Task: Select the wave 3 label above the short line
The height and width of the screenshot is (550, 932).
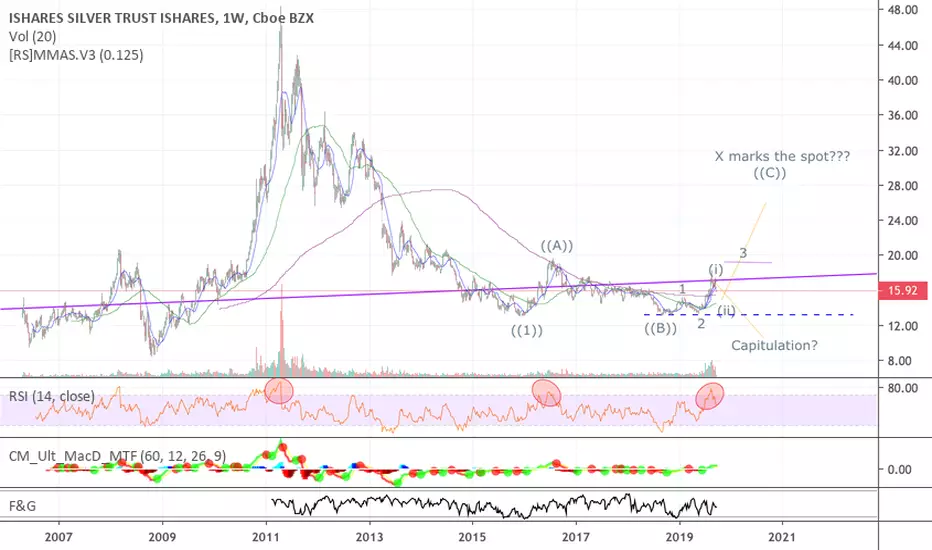Action: tap(743, 253)
